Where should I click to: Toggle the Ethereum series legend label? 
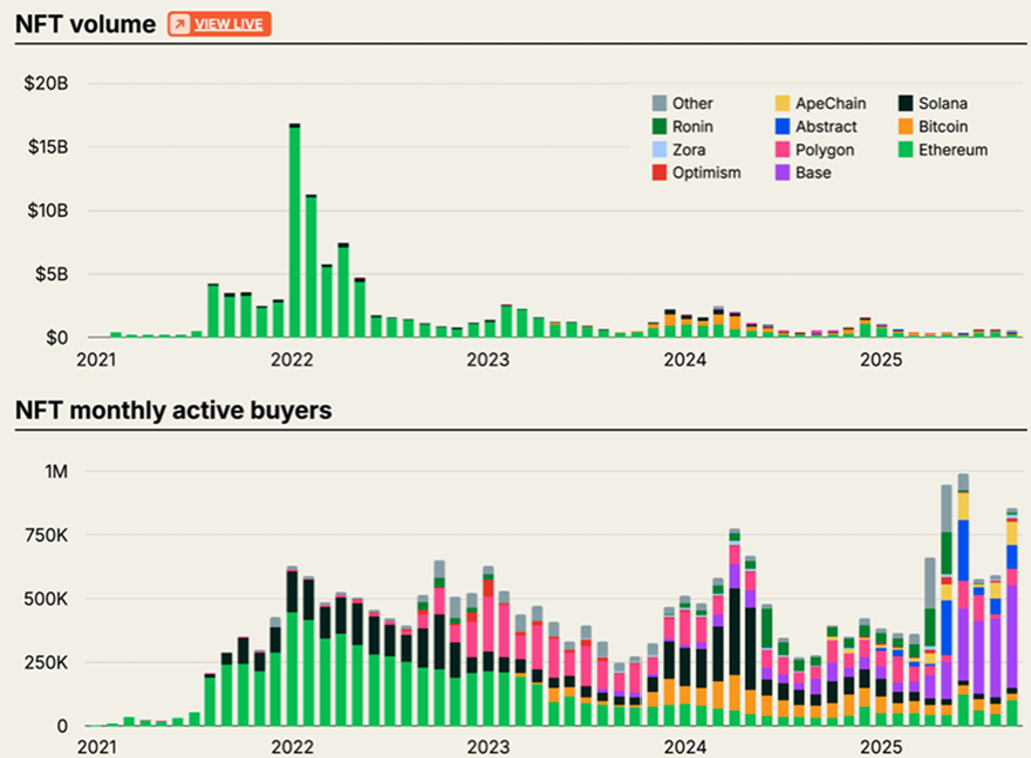tap(952, 150)
